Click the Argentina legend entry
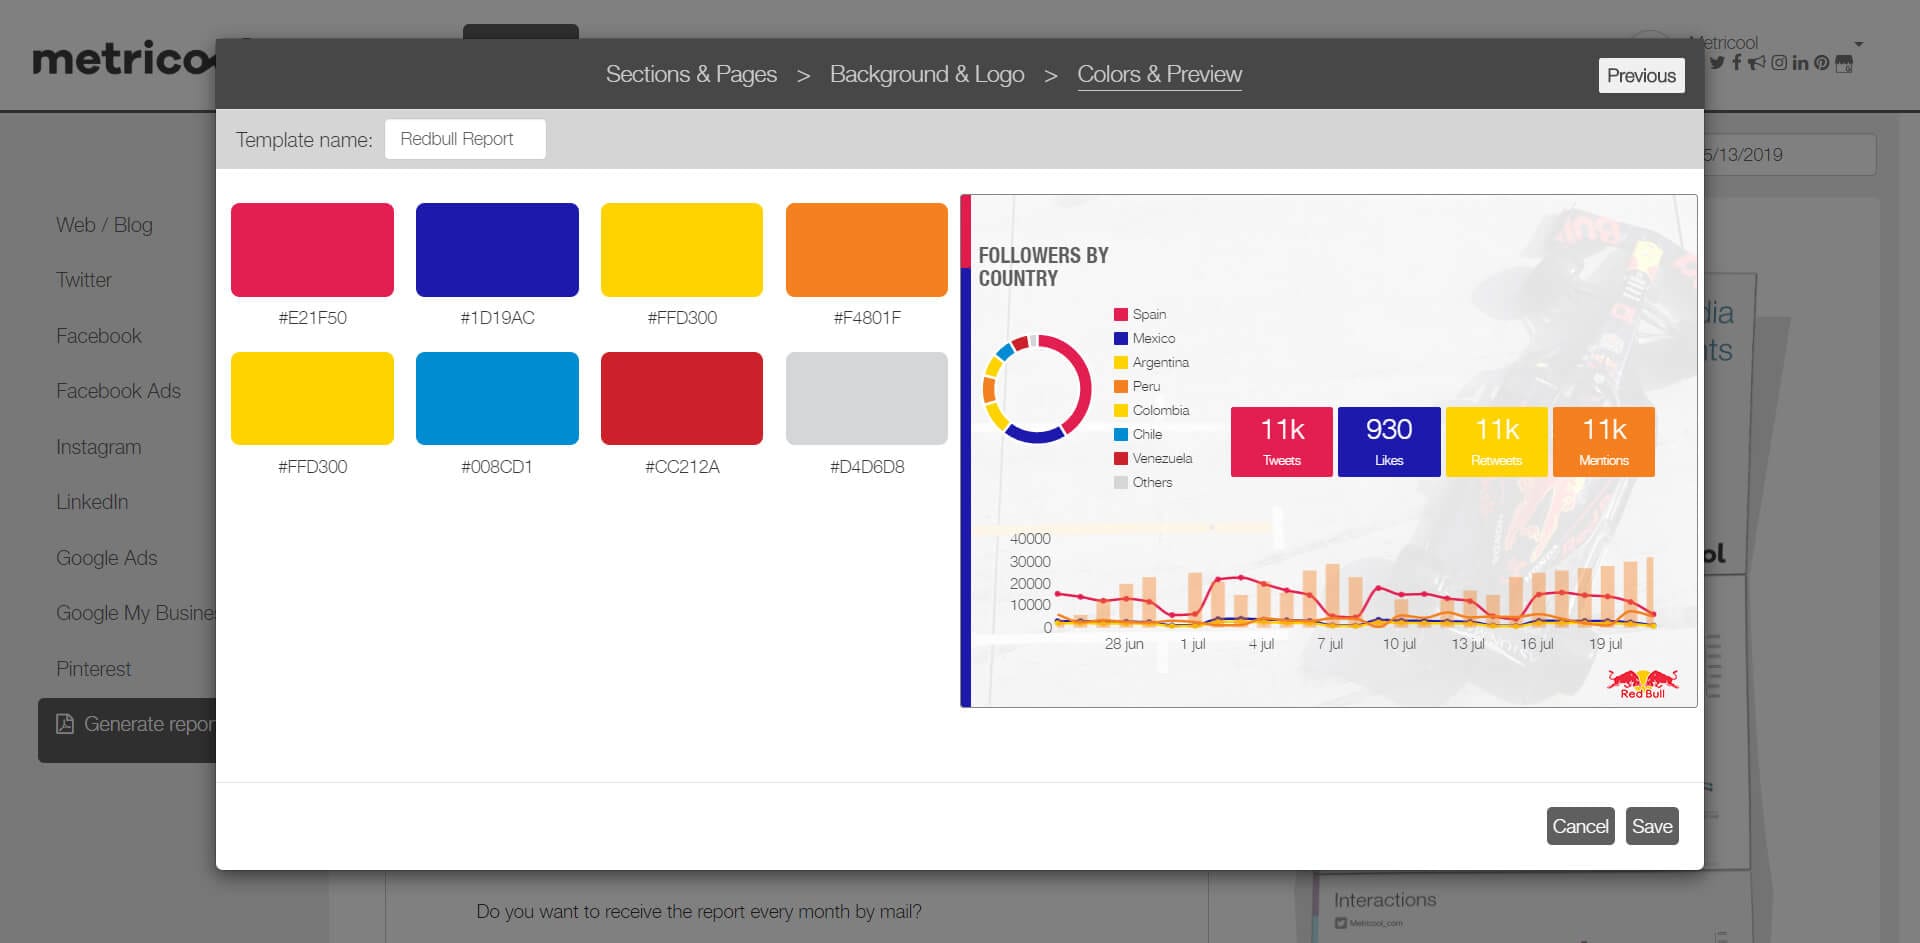Viewport: 1920px width, 943px height. (x=1152, y=362)
